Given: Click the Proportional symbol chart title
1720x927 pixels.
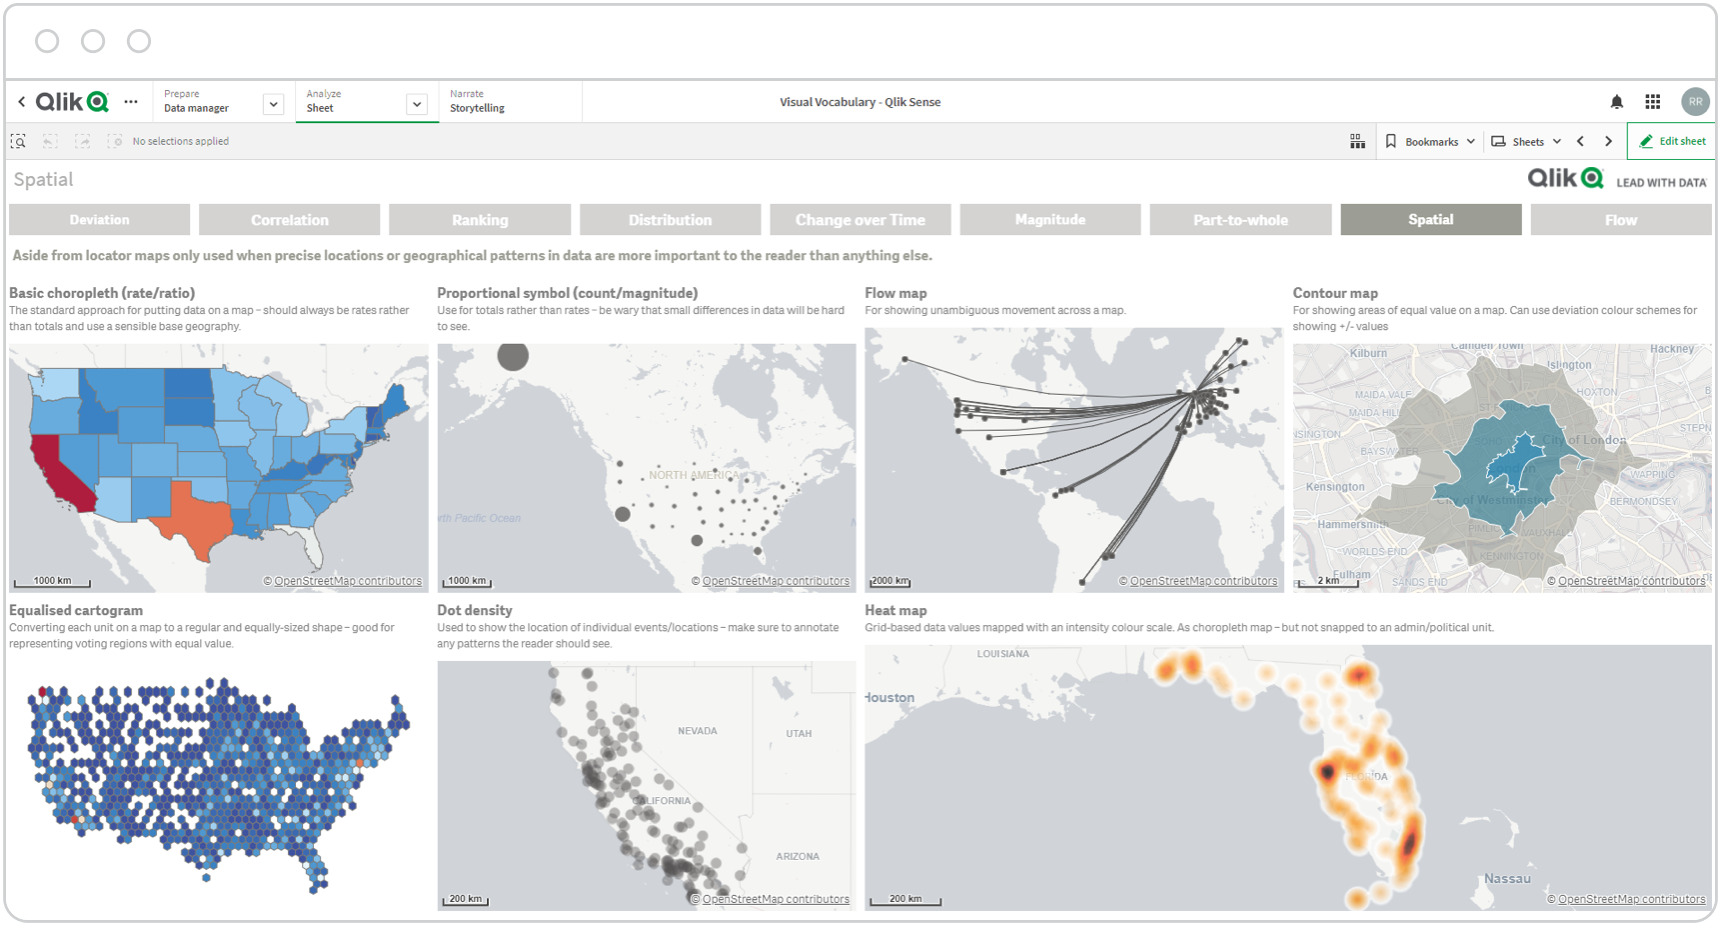Looking at the screenshot, I should coord(567,293).
